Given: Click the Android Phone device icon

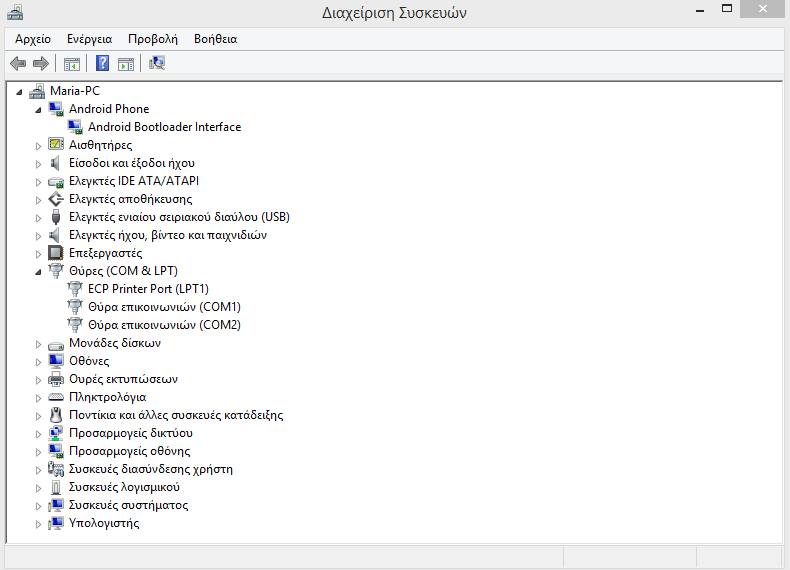Looking at the screenshot, I should (56, 109).
